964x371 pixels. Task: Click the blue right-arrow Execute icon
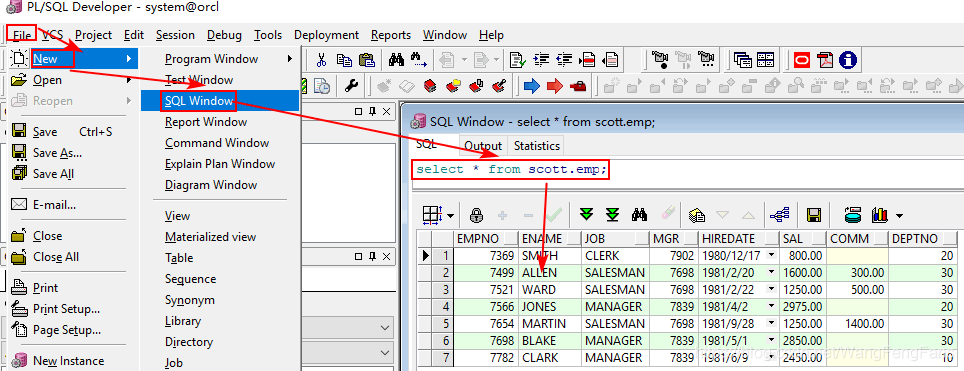coord(532,86)
